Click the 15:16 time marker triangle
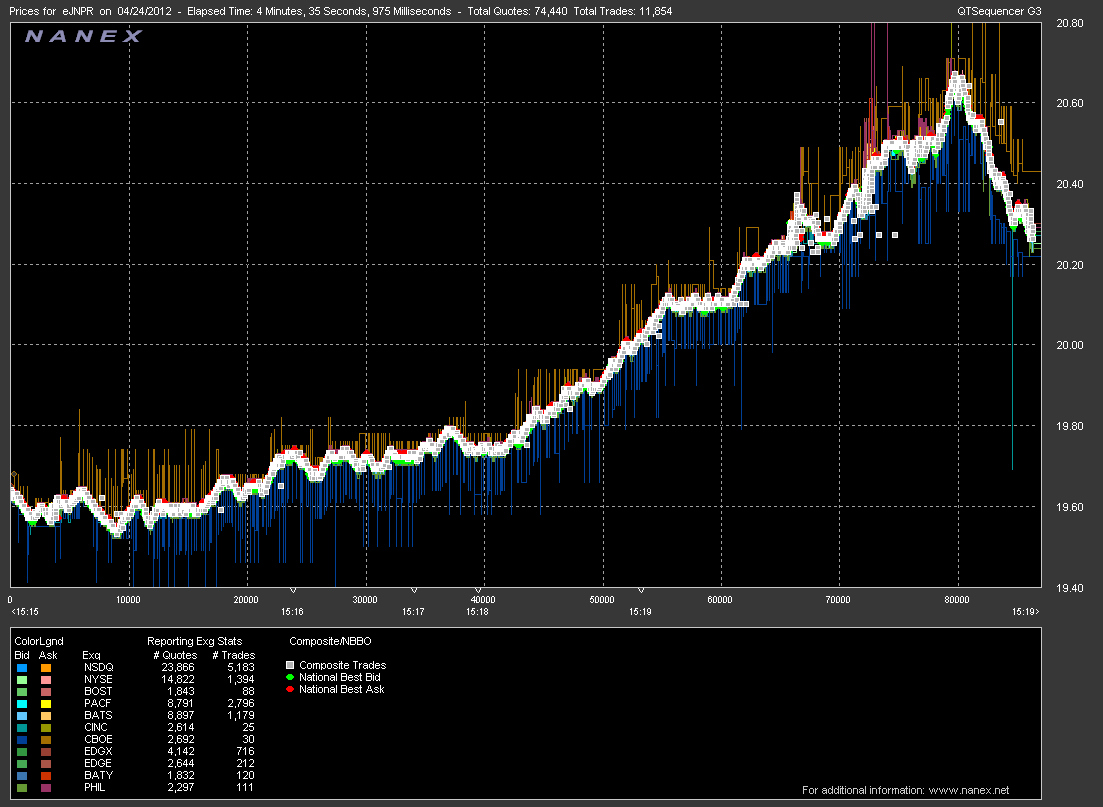This screenshot has height=807, width=1103. pos(292,591)
